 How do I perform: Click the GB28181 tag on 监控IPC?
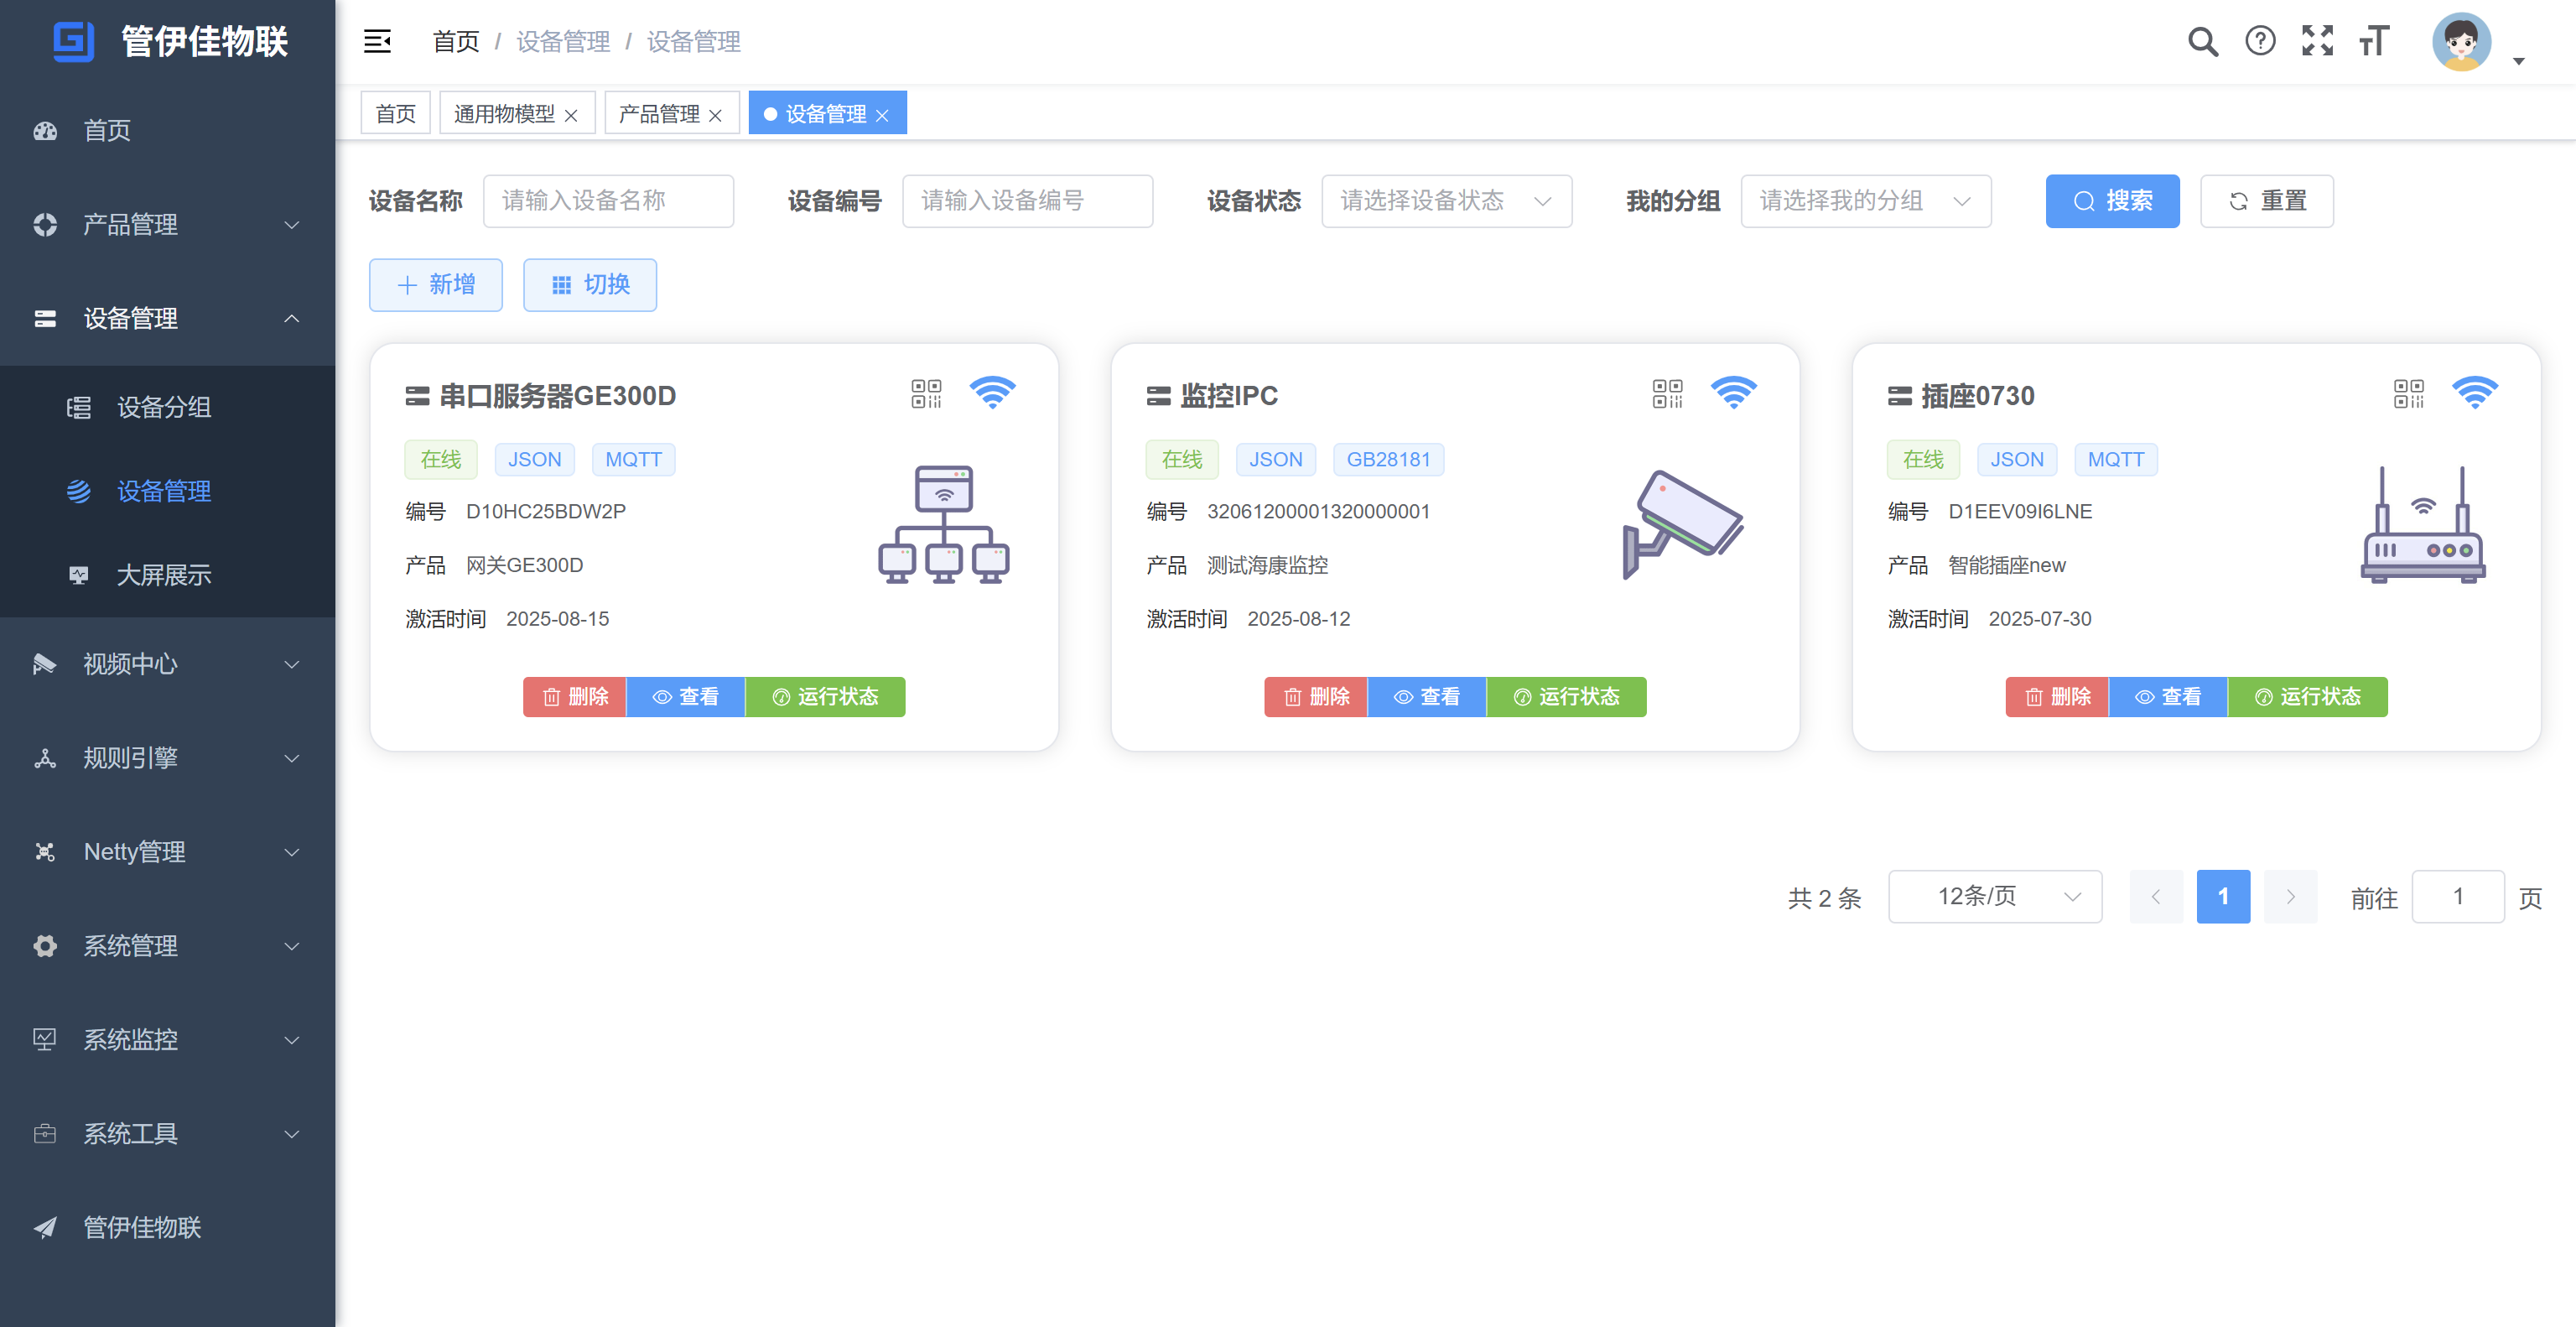click(x=1388, y=460)
